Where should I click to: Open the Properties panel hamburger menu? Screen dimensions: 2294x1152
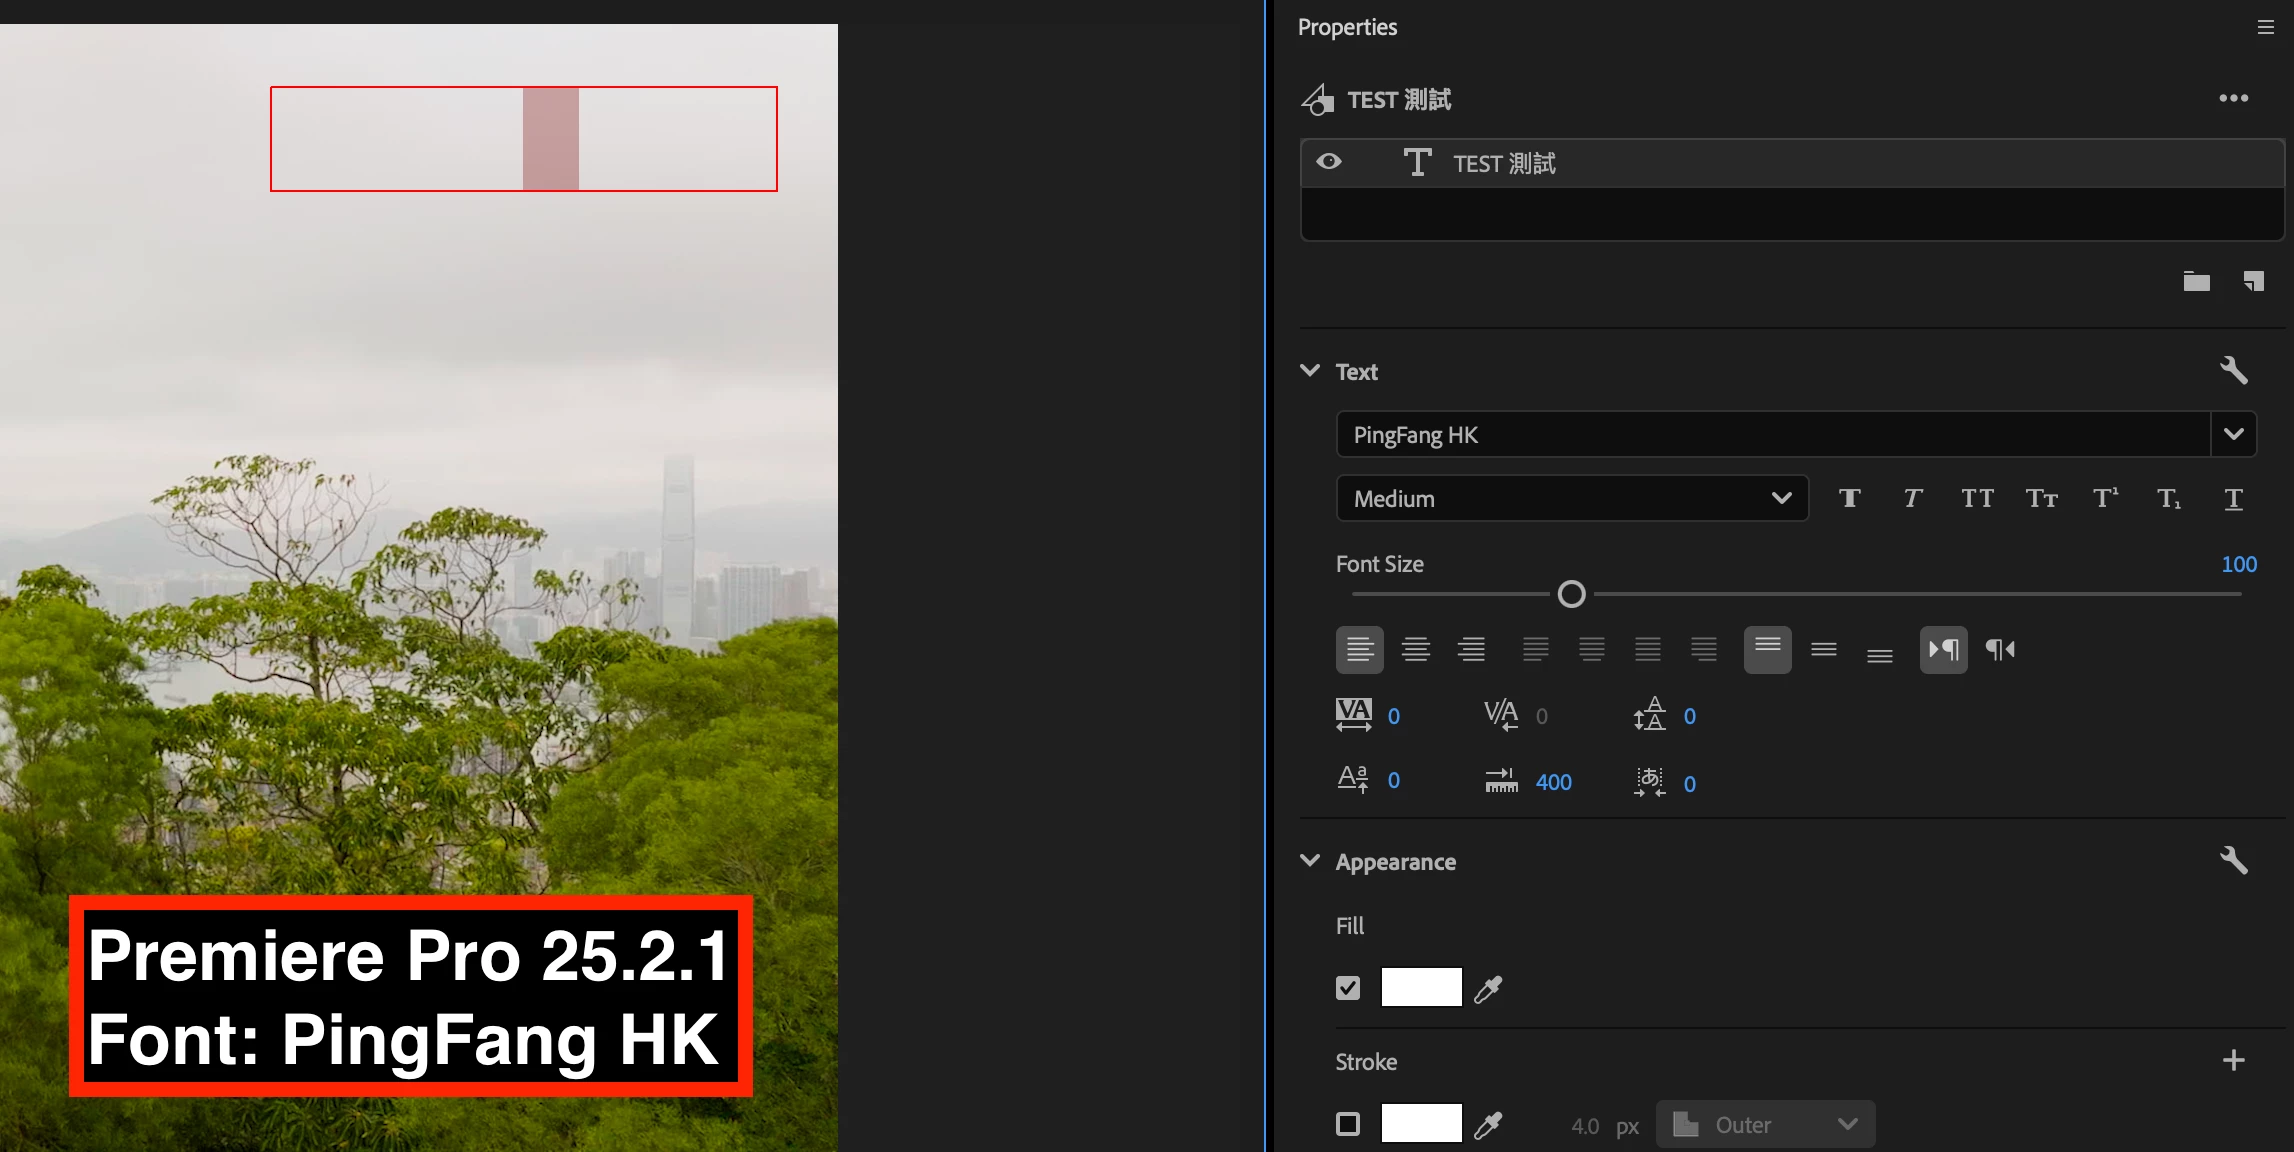(2265, 27)
